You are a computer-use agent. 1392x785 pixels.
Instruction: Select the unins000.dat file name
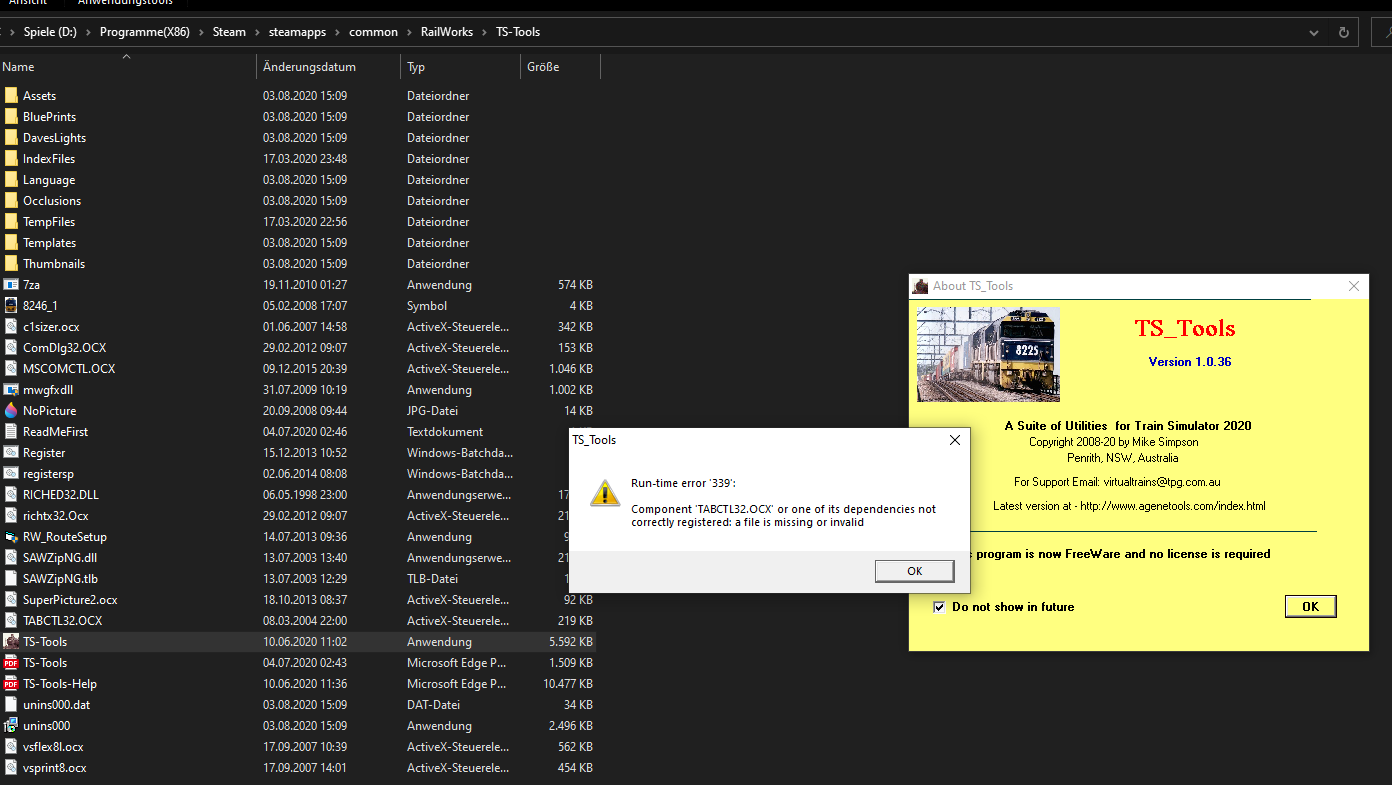click(57, 705)
